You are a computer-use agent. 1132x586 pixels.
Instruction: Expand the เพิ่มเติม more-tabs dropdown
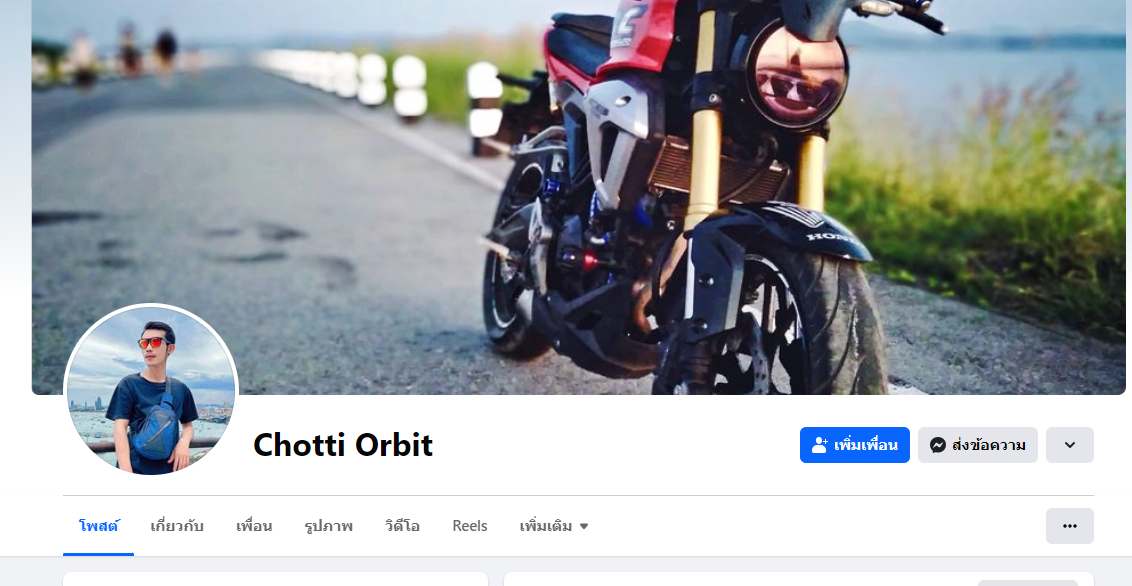(x=554, y=526)
